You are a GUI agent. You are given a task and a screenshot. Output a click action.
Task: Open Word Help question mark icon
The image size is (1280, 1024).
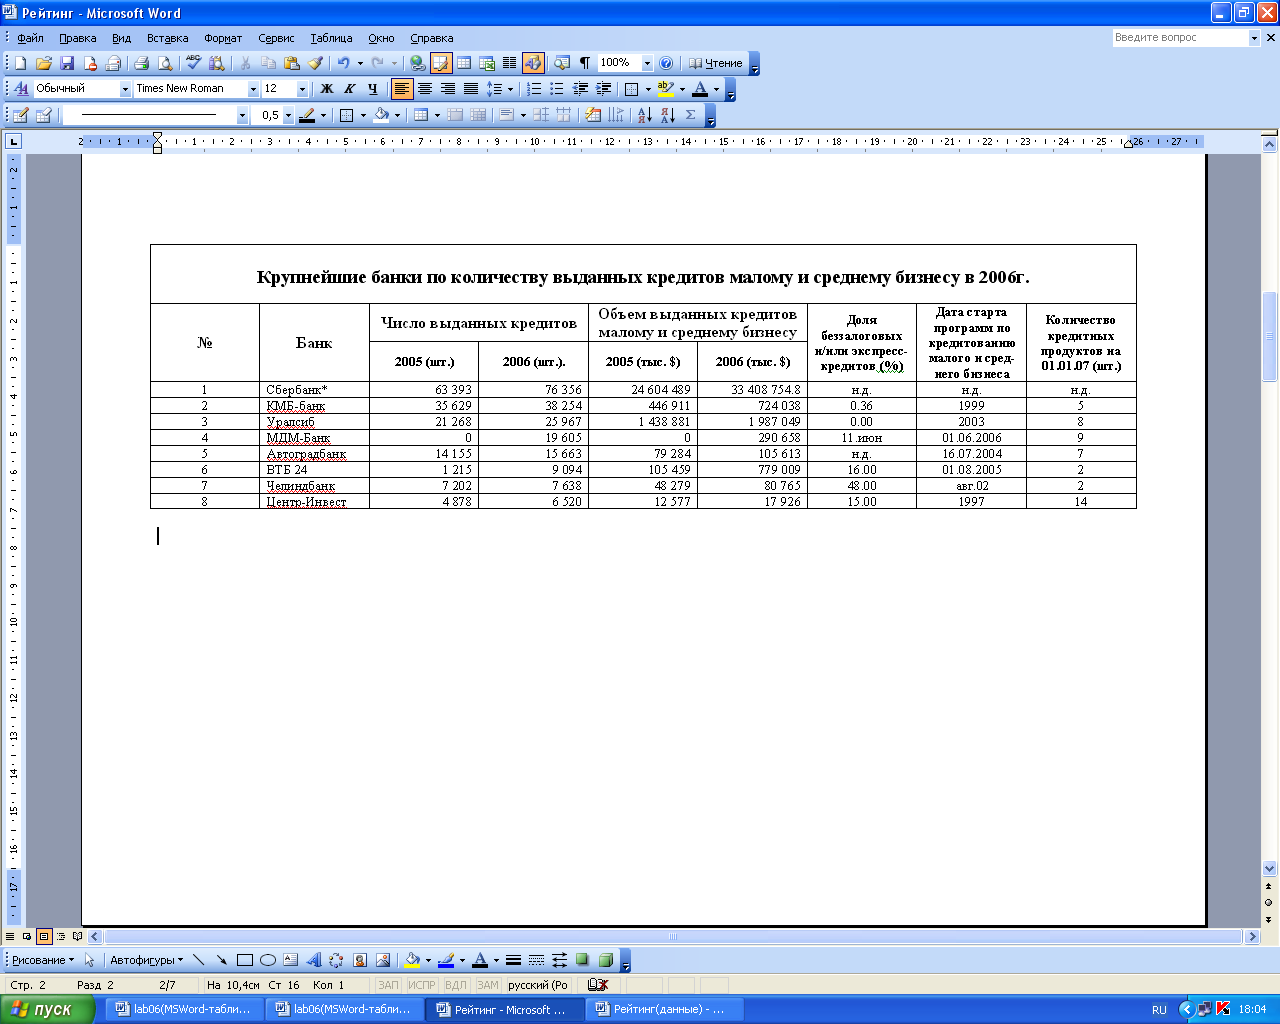[x=666, y=63]
